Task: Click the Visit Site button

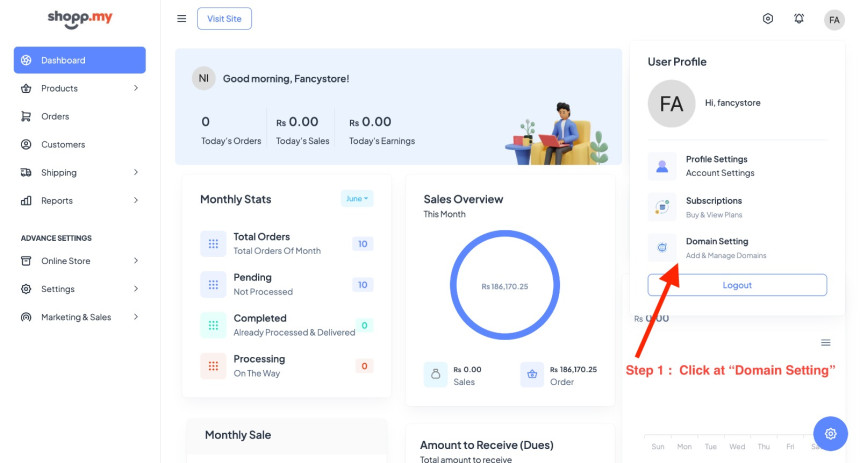Action: [224, 18]
